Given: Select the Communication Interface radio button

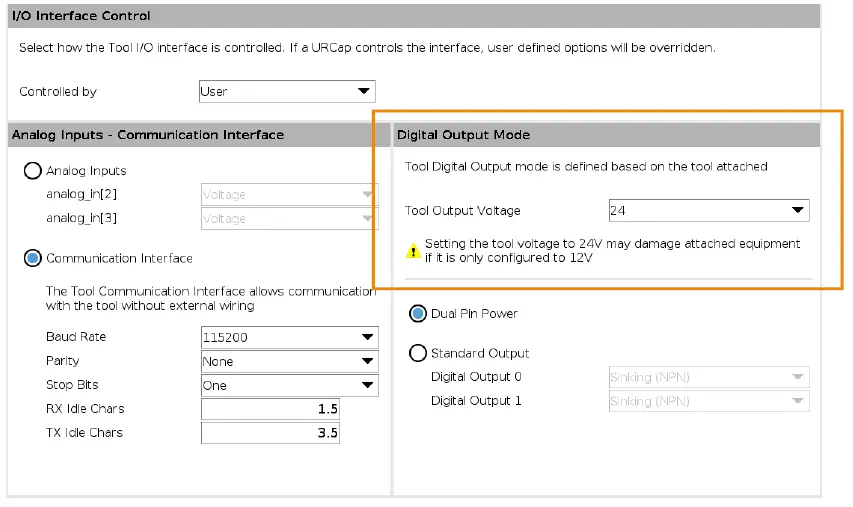Looking at the screenshot, I should (33, 258).
